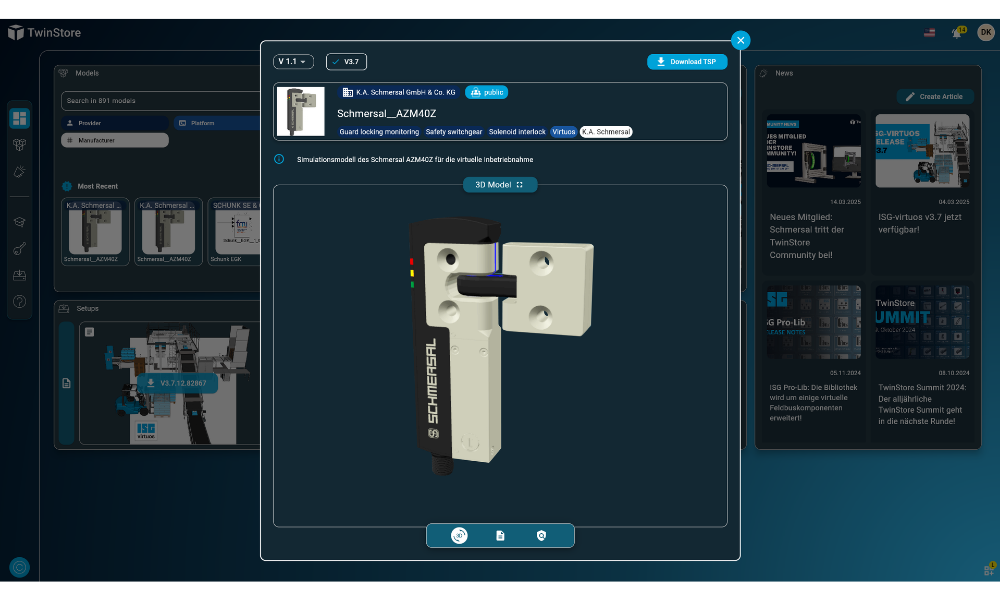This screenshot has width=1000, height=600.
Task: Click the Download TSP button
Action: [x=687, y=62]
